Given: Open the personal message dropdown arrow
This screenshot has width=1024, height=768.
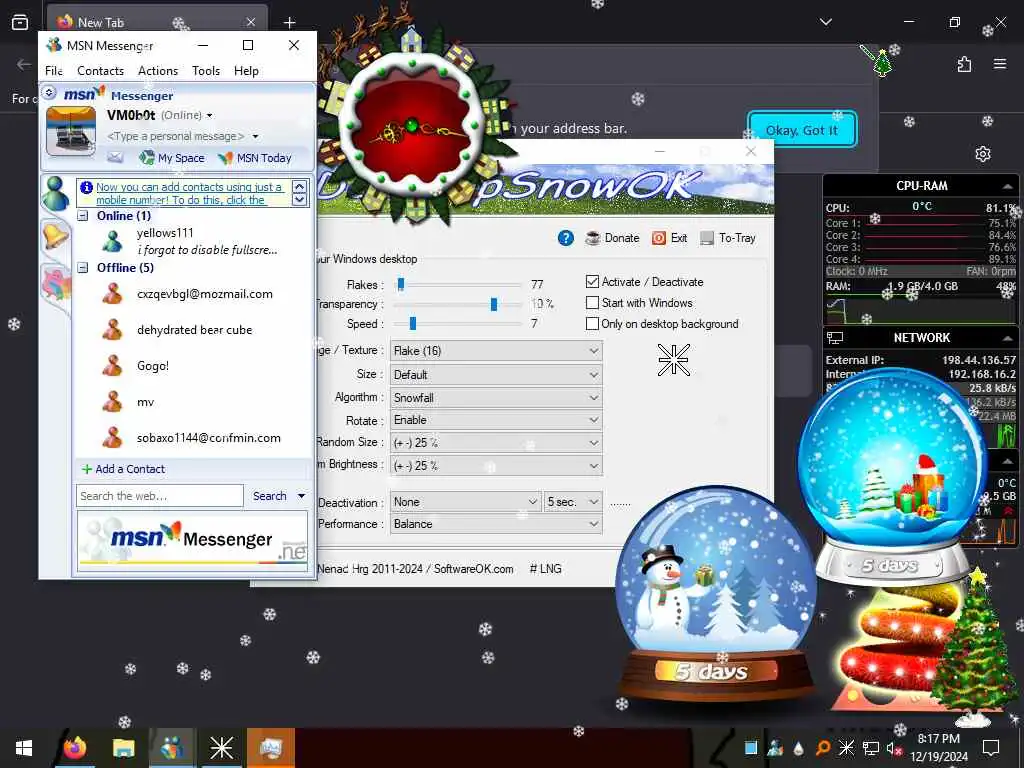Looking at the screenshot, I should [x=255, y=136].
